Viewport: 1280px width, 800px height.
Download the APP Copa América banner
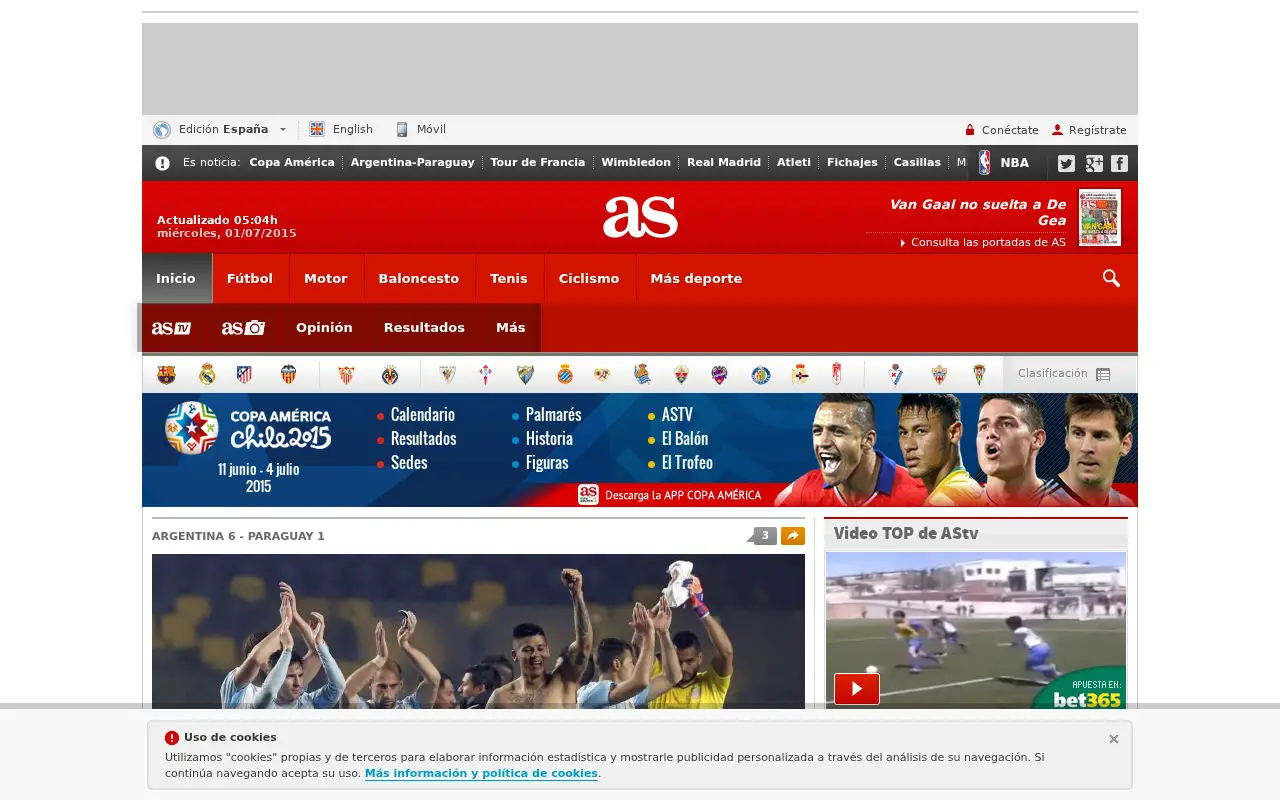coord(670,494)
